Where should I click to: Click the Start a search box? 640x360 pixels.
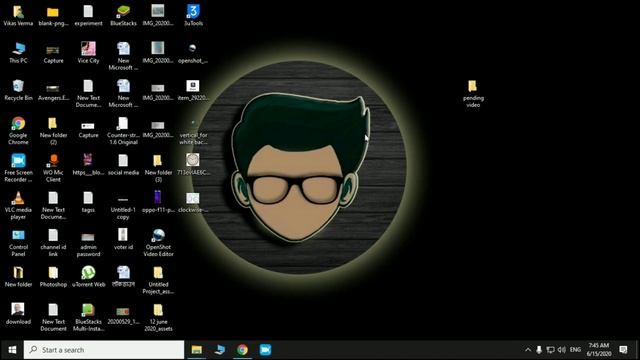pos(104,350)
